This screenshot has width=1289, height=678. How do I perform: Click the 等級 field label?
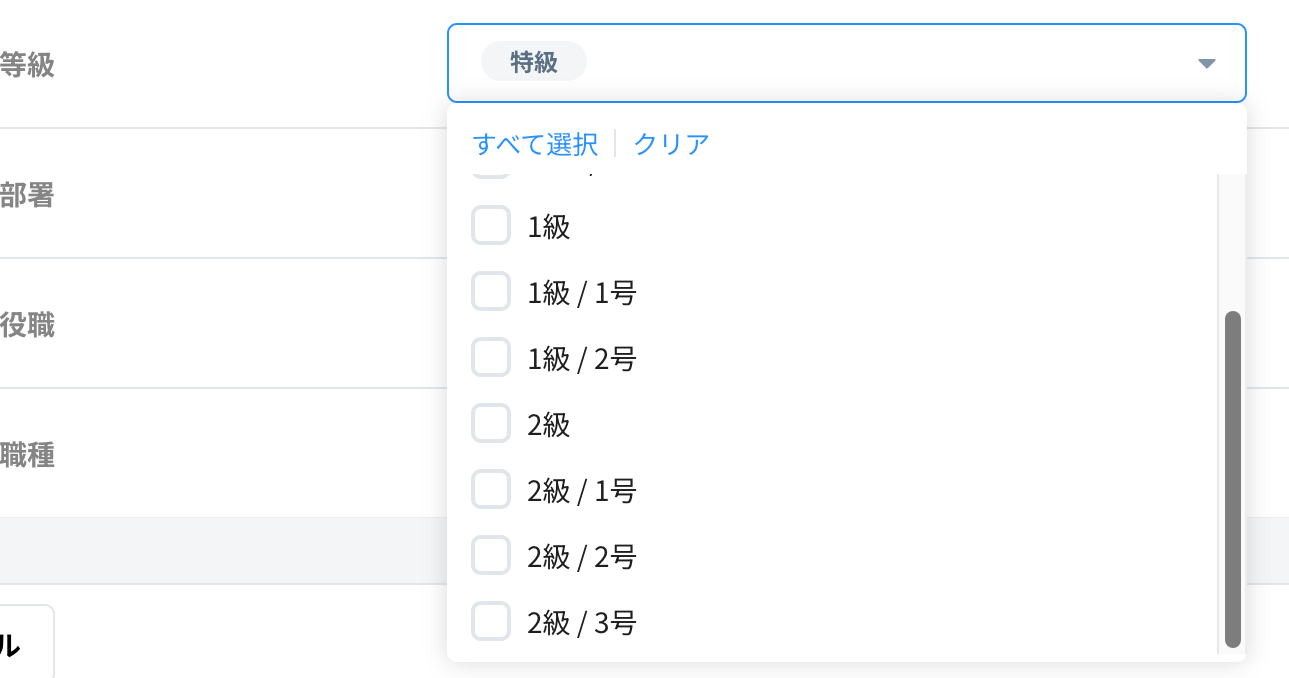[x=27, y=66]
